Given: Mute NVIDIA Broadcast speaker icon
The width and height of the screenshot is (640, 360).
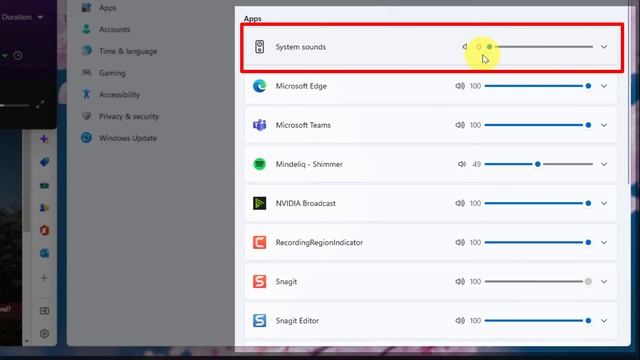Looking at the screenshot, I should [x=460, y=203].
